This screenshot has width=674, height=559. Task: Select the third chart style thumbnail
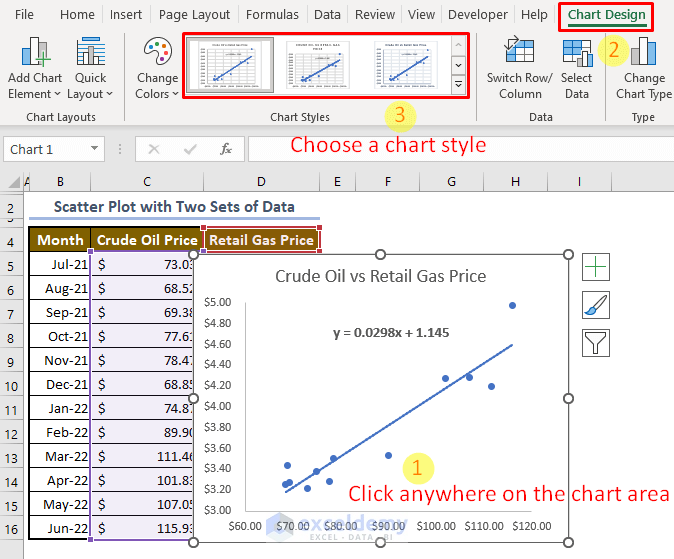point(405,65)
